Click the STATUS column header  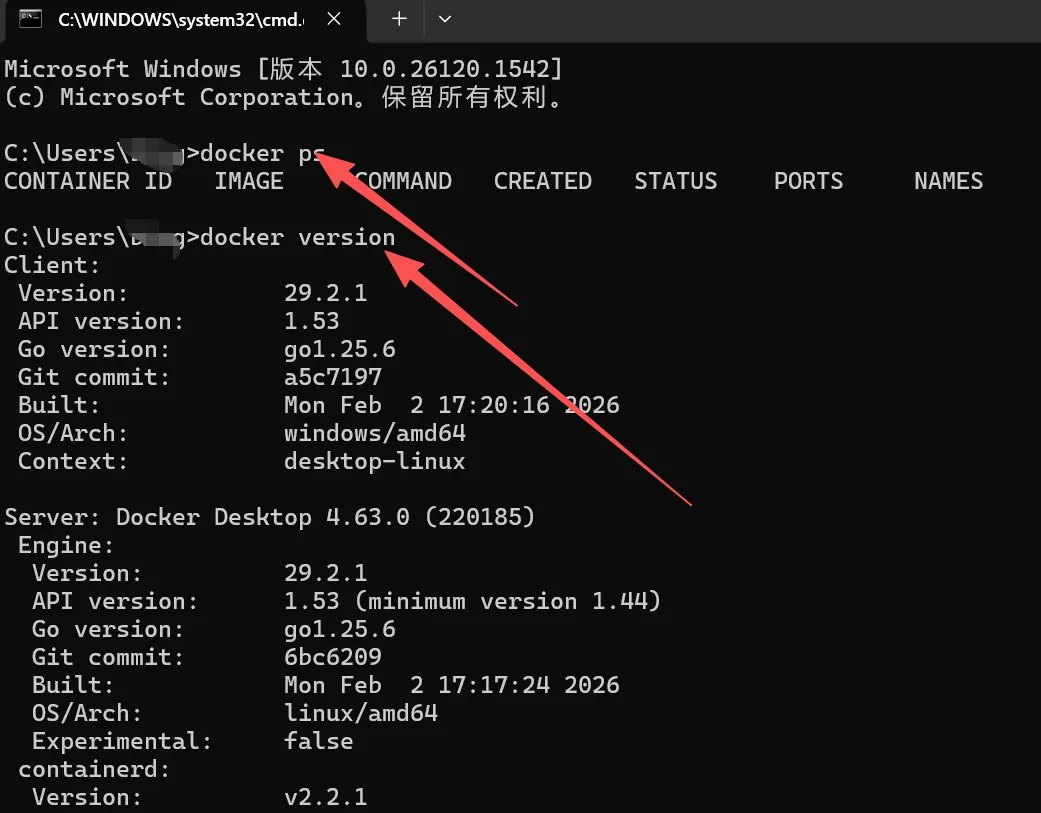click(675, 182)
